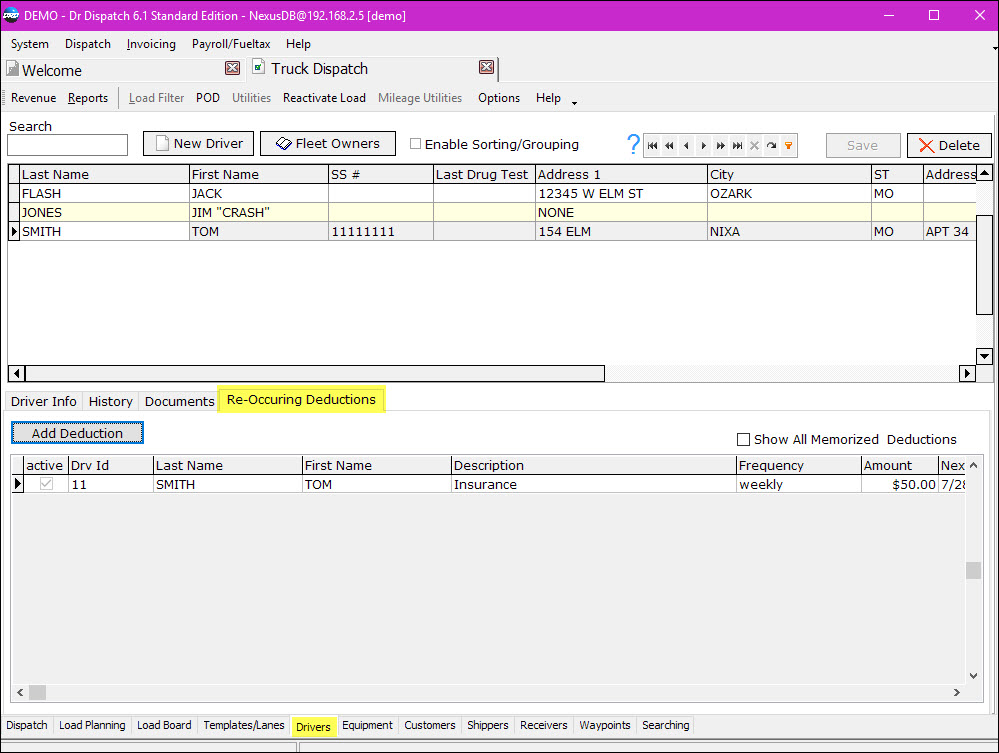Close the Welcome tab
Image resolution: width=999 pixels, height=753 pixels.
click(x=233, y=68)
